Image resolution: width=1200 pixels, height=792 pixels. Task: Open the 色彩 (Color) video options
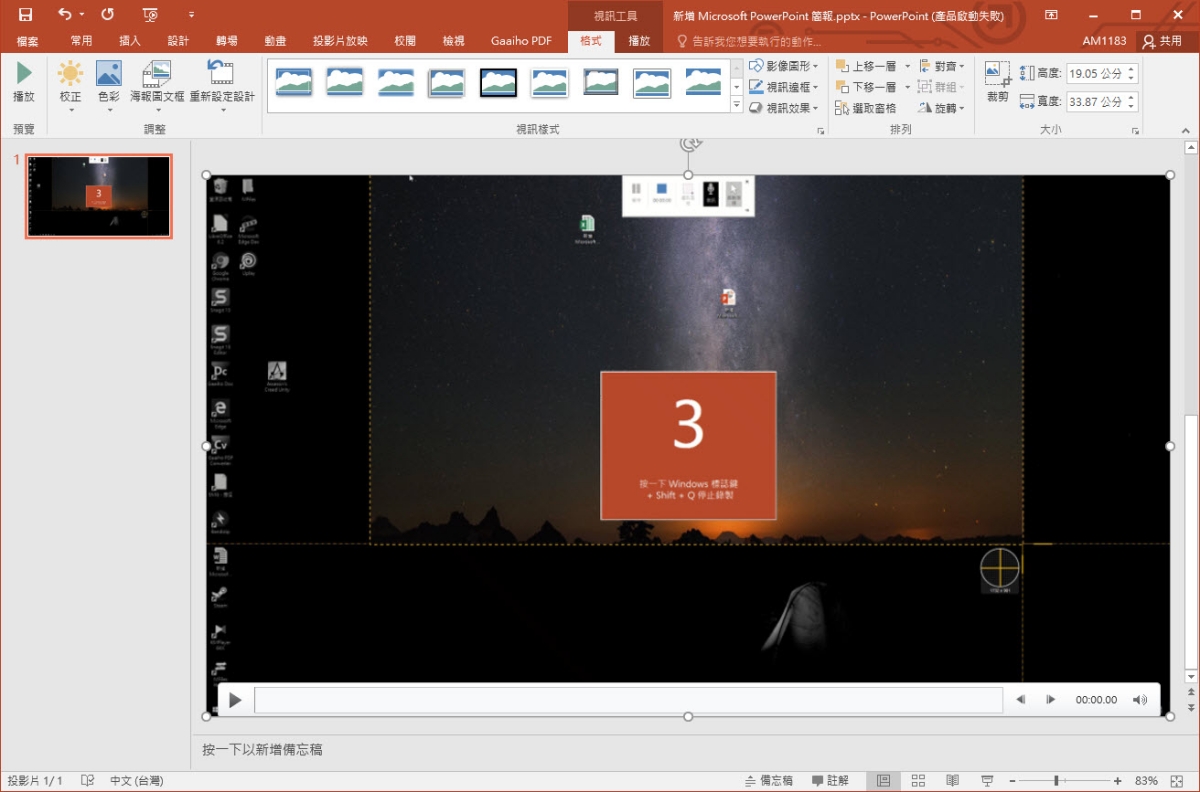point(108,75)
